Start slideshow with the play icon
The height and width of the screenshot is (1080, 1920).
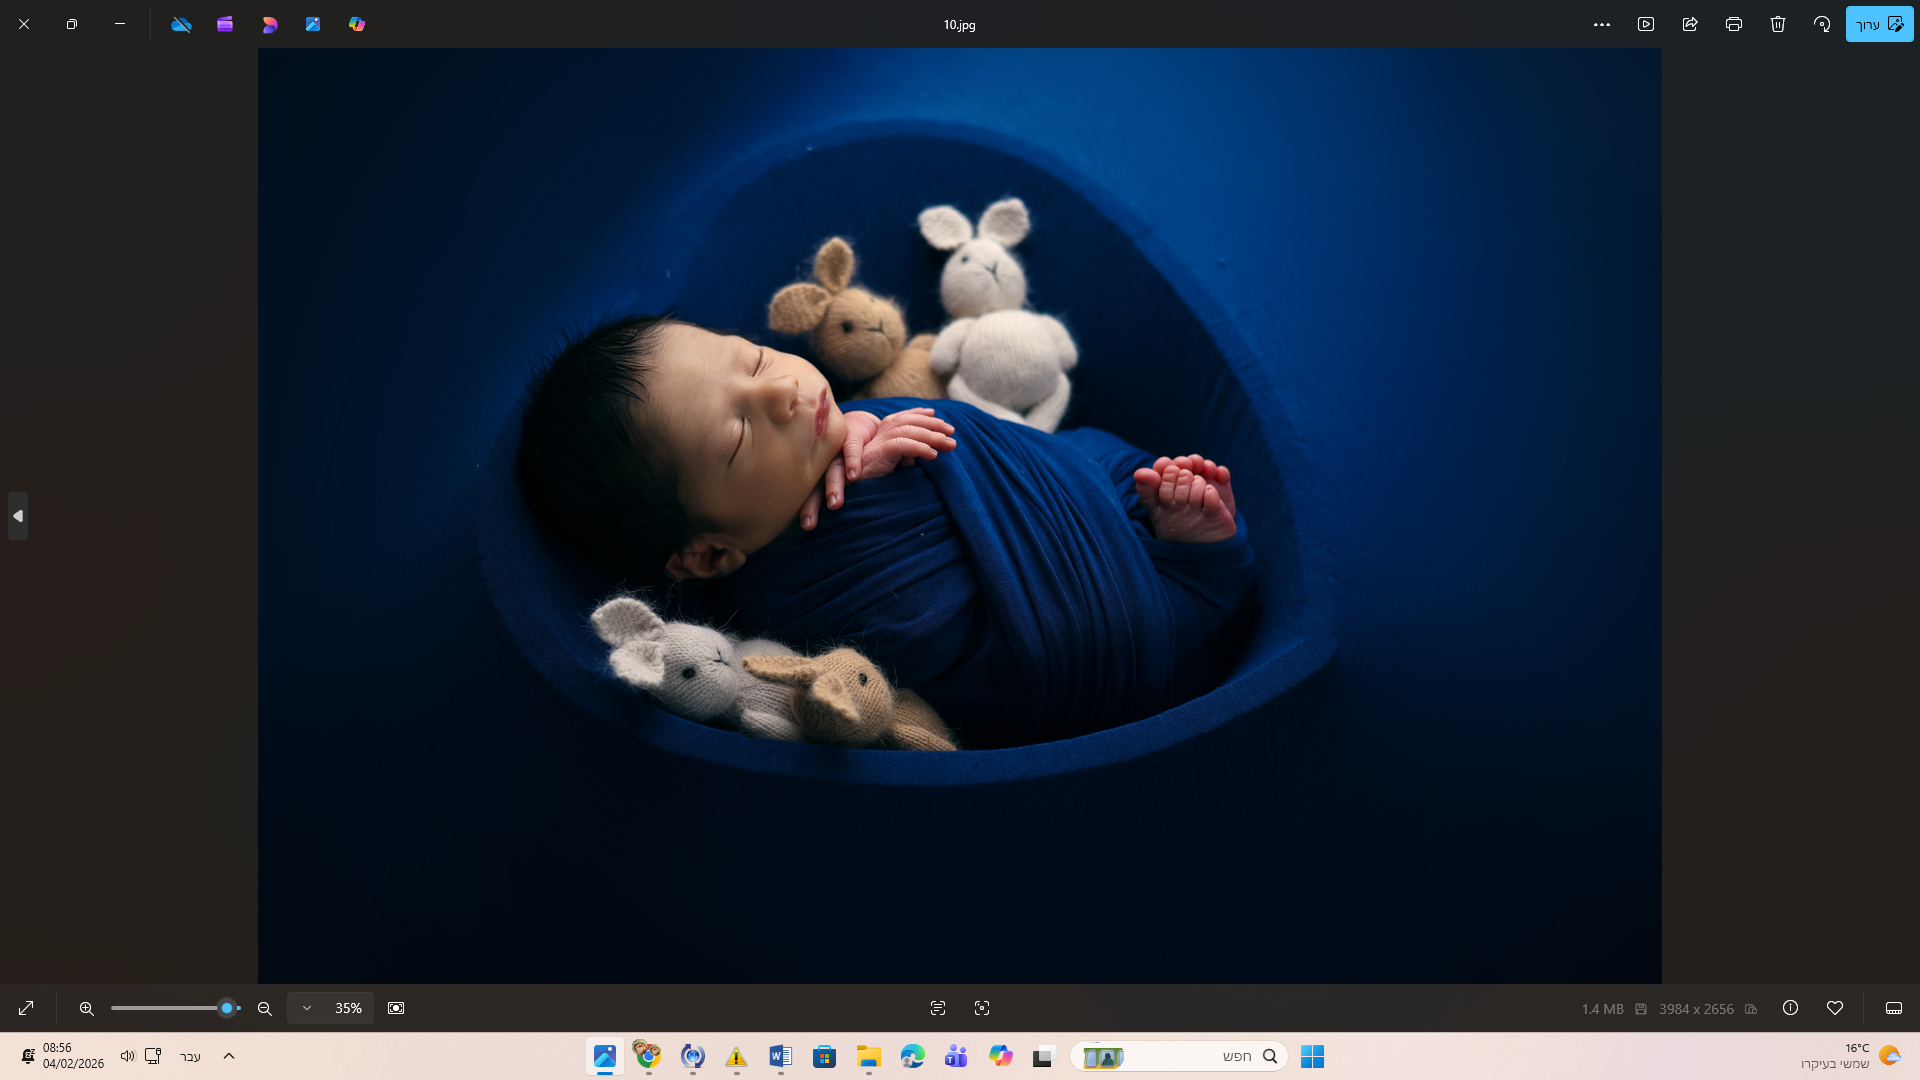(x=1646, y=24)
